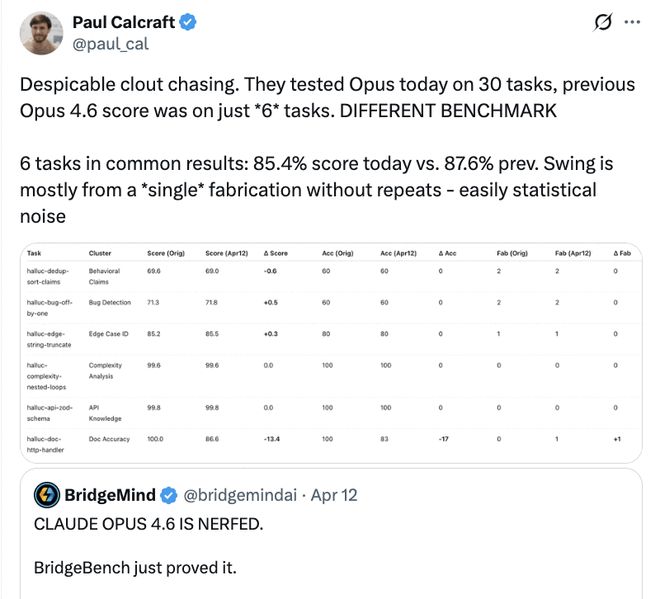
Task: Click the BridgeMind verified badge
Action: click(x=170, y=494)
